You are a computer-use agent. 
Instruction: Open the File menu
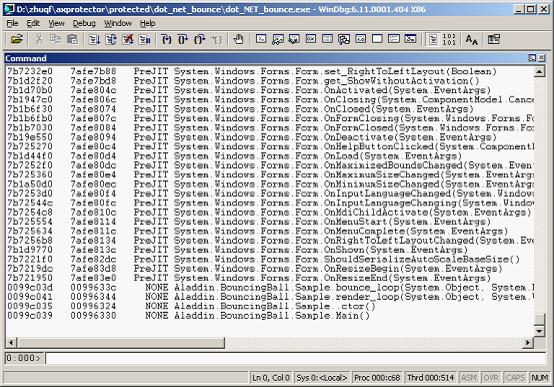pos(12,23)
